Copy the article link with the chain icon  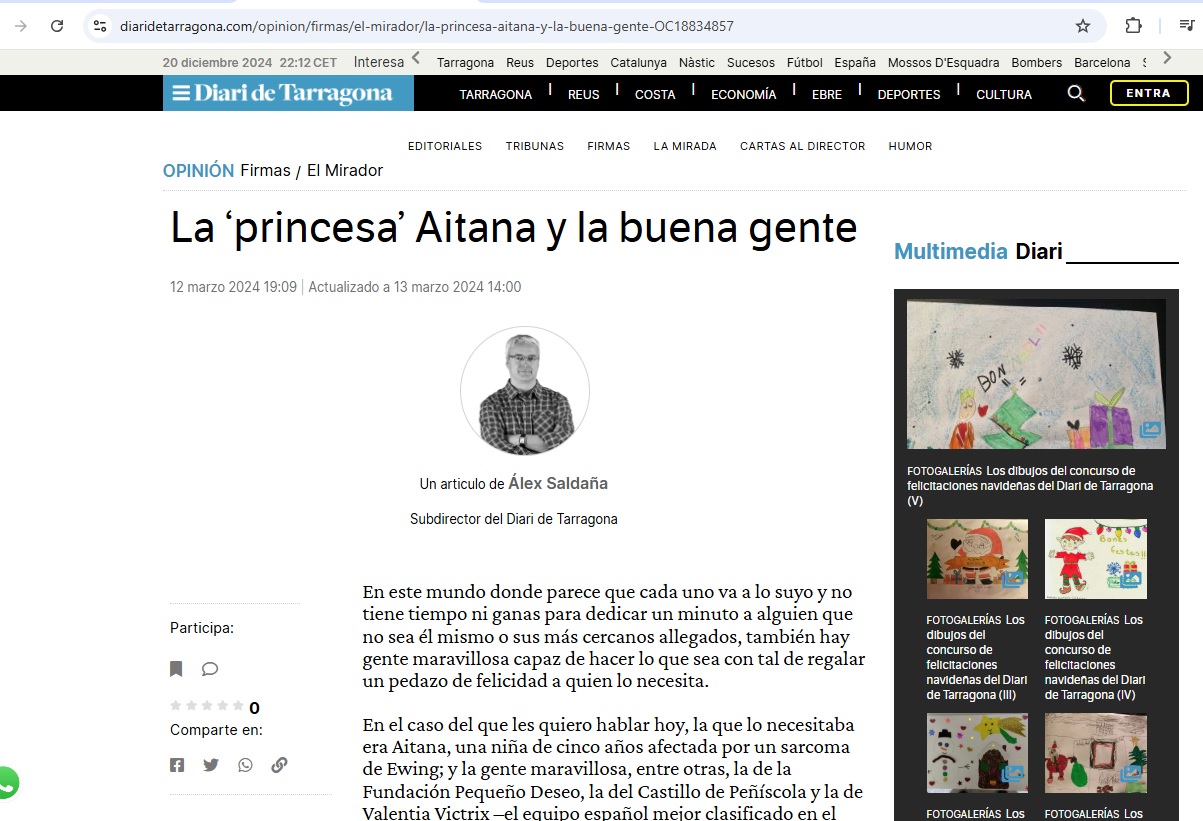(279, 765)
